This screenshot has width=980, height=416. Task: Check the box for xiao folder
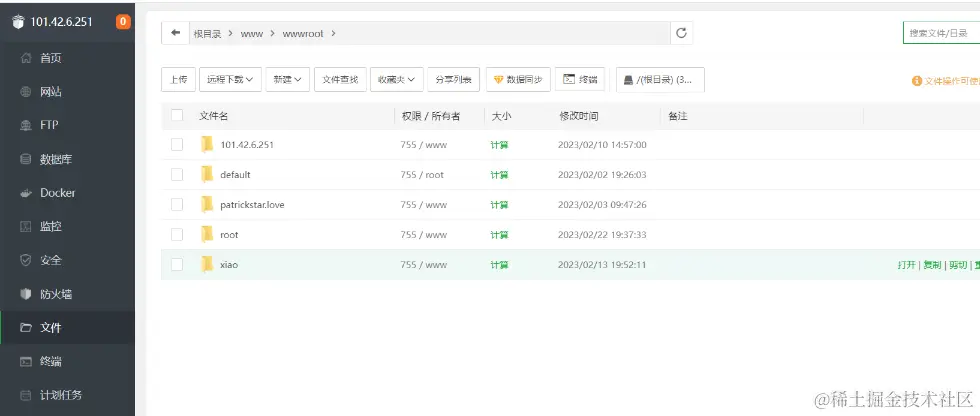point(177,264)
